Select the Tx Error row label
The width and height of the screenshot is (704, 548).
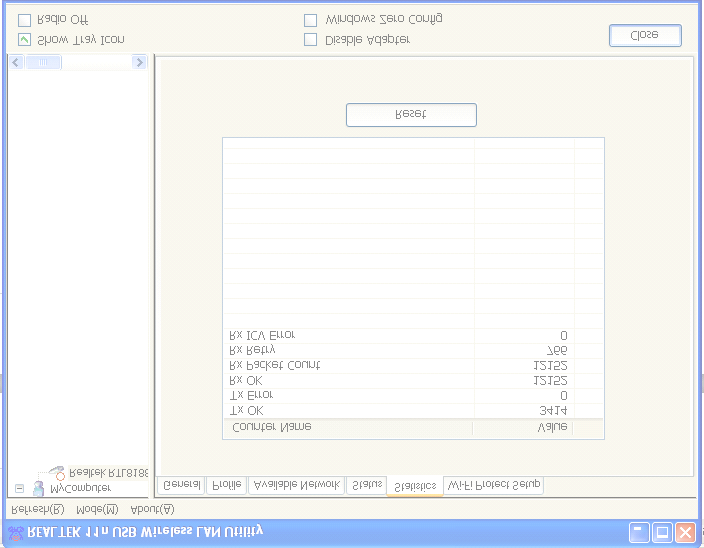click(251, 395)
